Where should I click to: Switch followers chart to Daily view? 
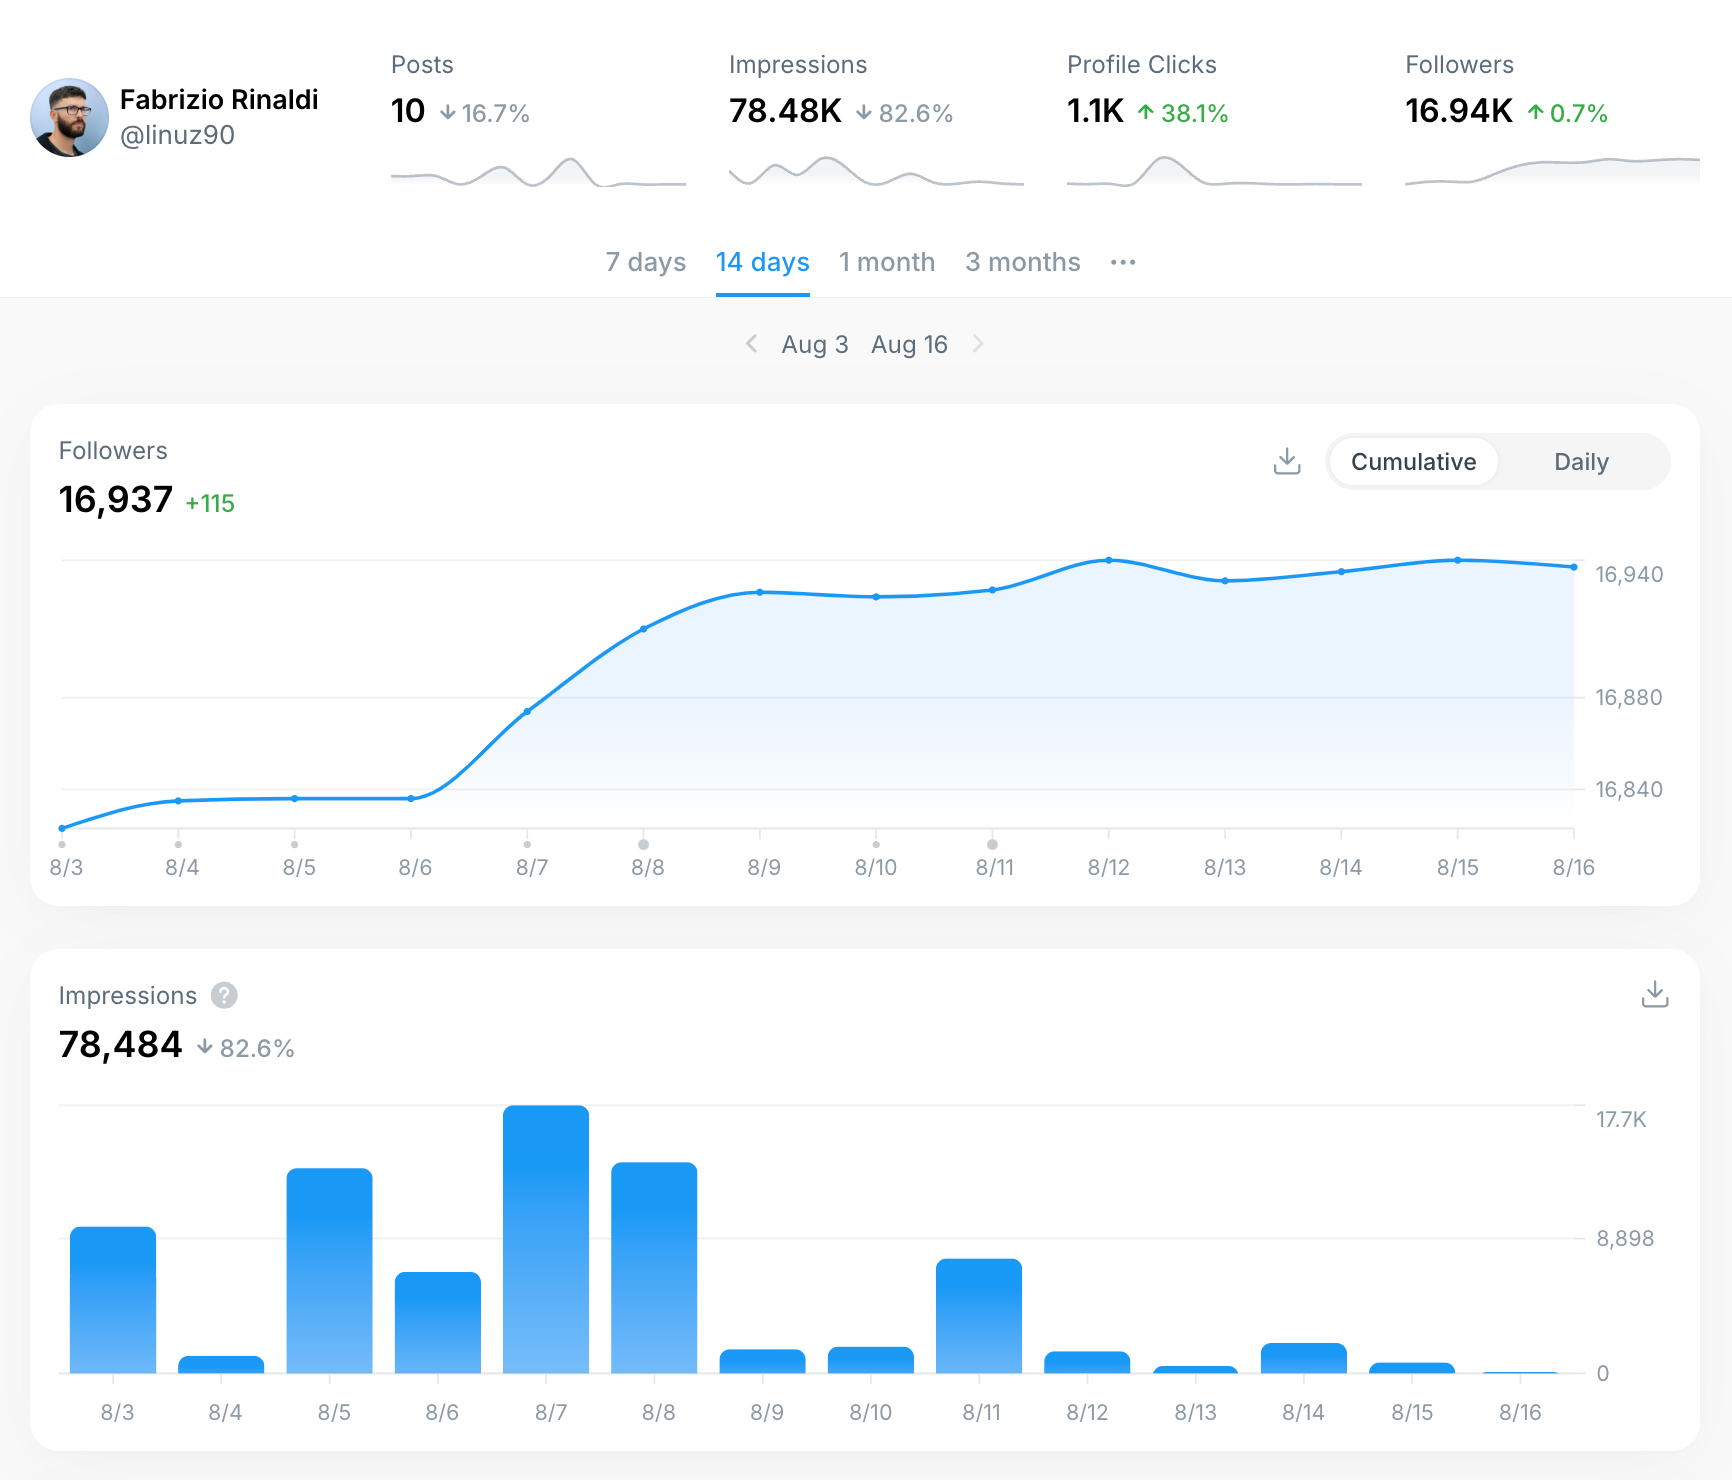(x=1580, y=461)
